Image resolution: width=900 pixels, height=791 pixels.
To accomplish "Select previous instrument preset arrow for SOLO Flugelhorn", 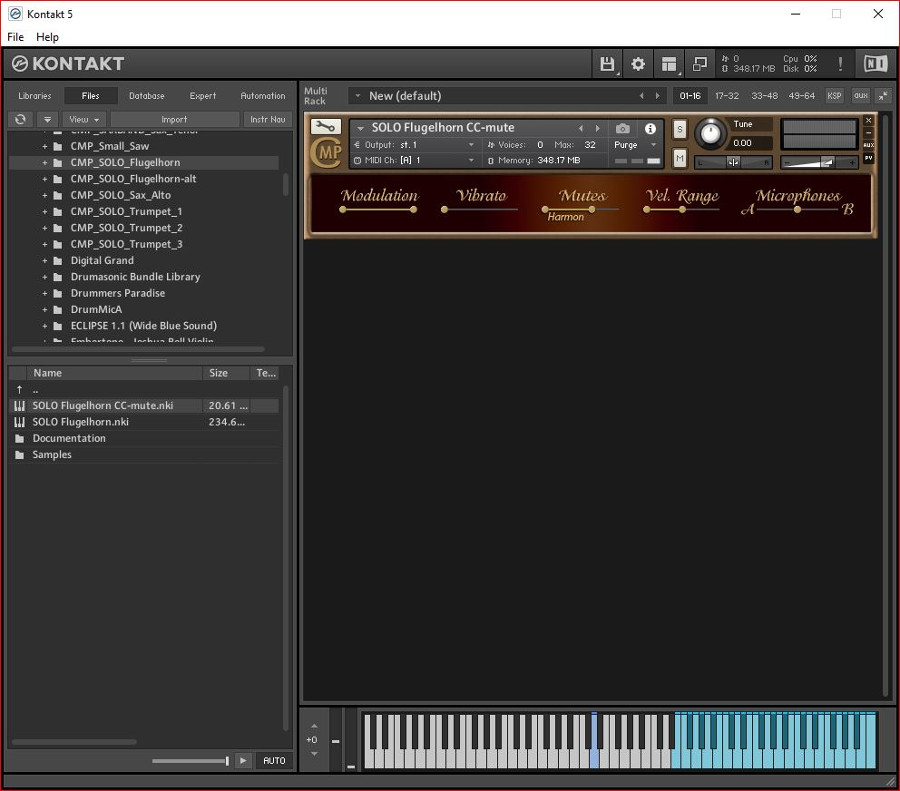I will (x=581, y=129).
